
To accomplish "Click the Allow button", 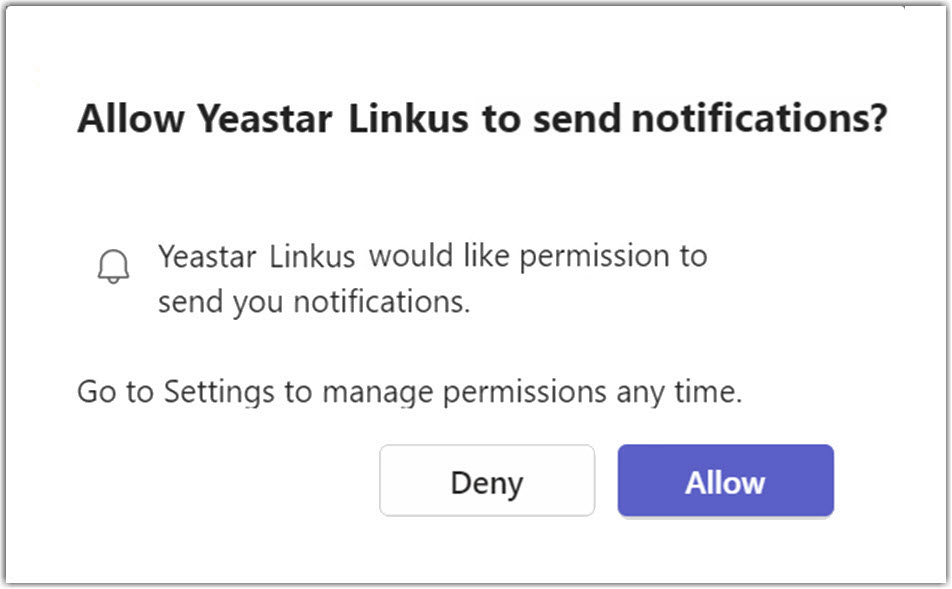I will click(x=725, y=482).
